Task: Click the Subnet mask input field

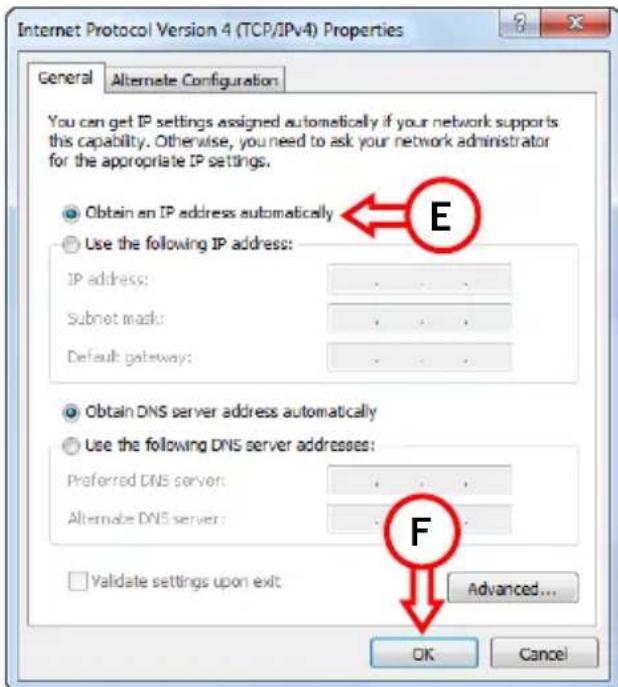Action: click(419, 318)
